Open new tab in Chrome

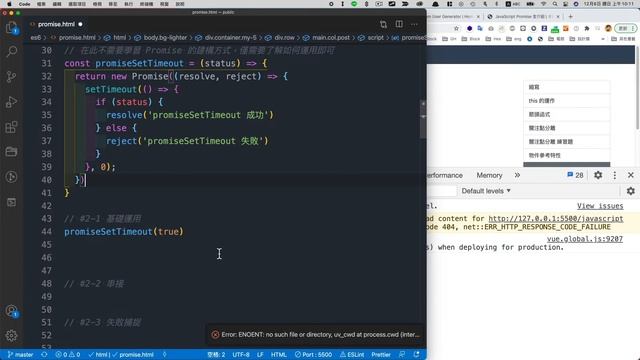(571, 16)
